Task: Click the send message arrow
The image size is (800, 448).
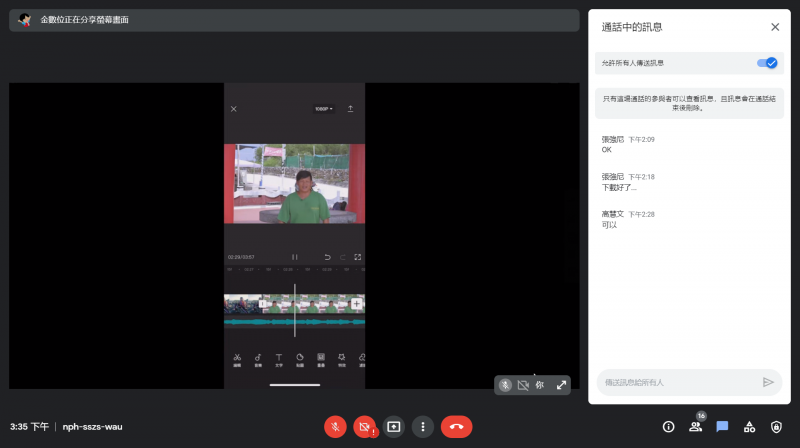Action: 768,382
